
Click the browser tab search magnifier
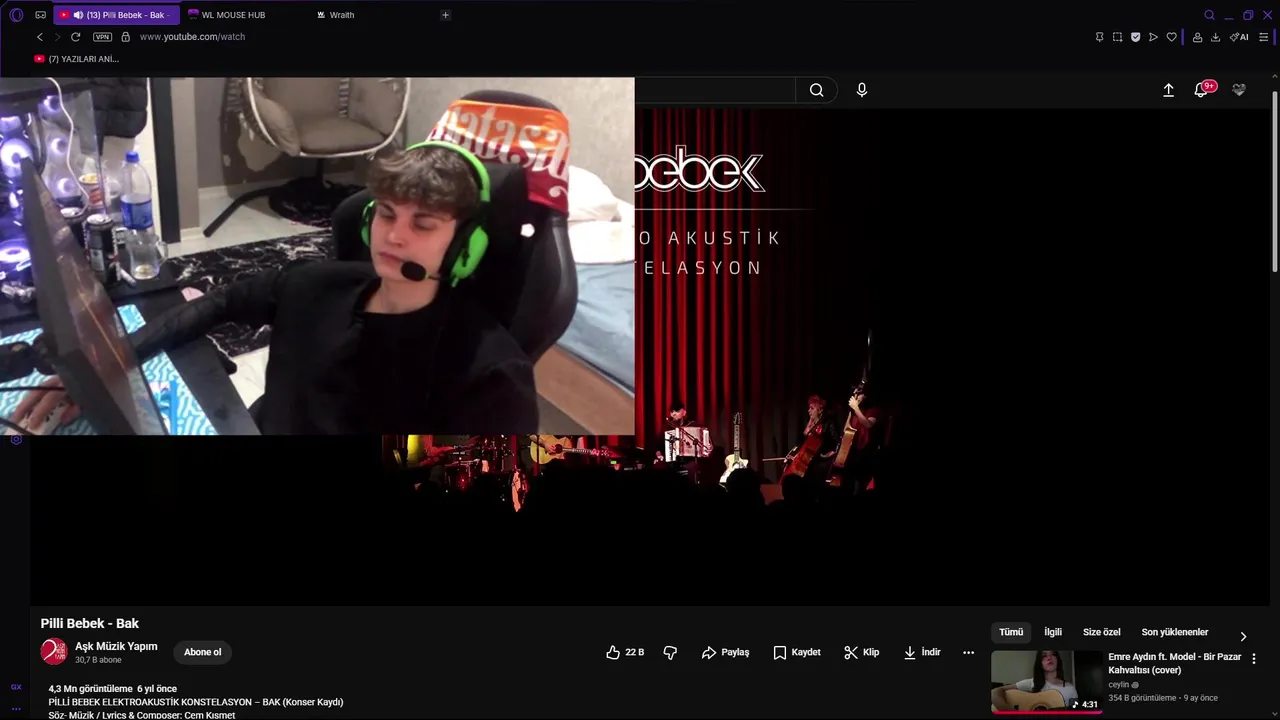click(1209, 15)
